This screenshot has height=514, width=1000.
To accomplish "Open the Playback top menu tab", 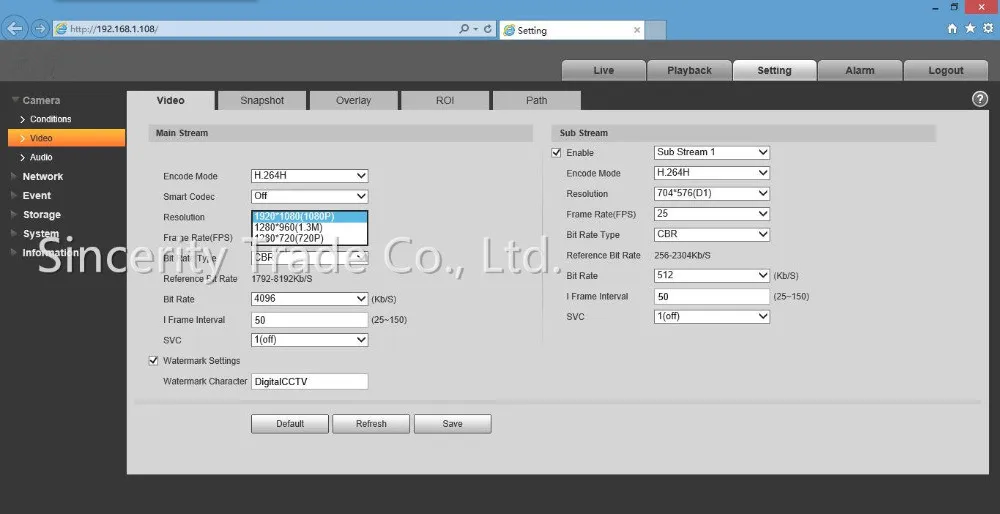I will pos(689,71).
